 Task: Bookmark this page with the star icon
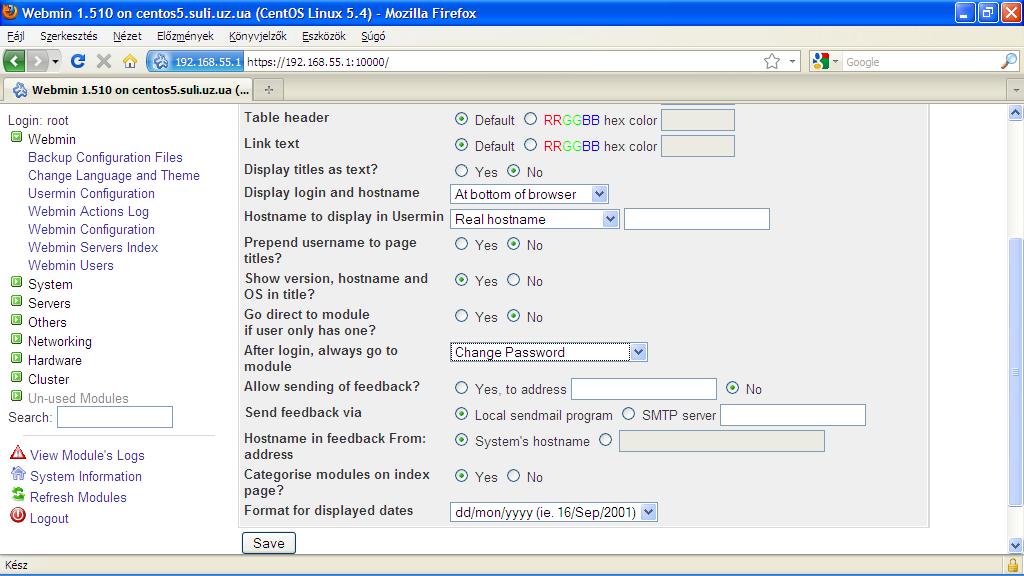pyautogui.click(x=772, y=61)
